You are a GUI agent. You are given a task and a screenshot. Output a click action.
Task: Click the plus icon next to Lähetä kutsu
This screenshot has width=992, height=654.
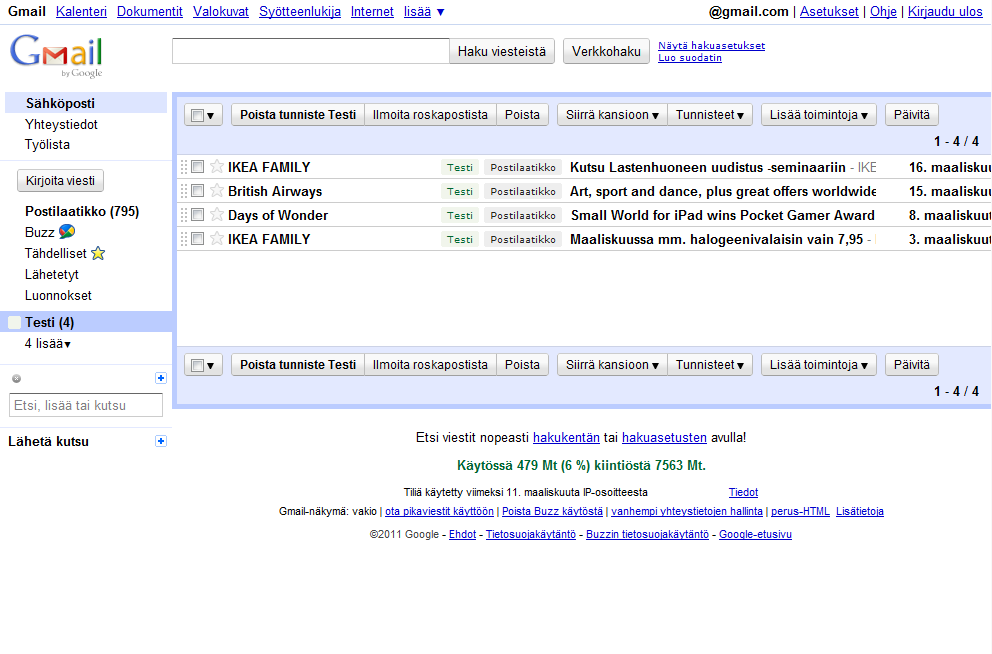coord(161,441)
